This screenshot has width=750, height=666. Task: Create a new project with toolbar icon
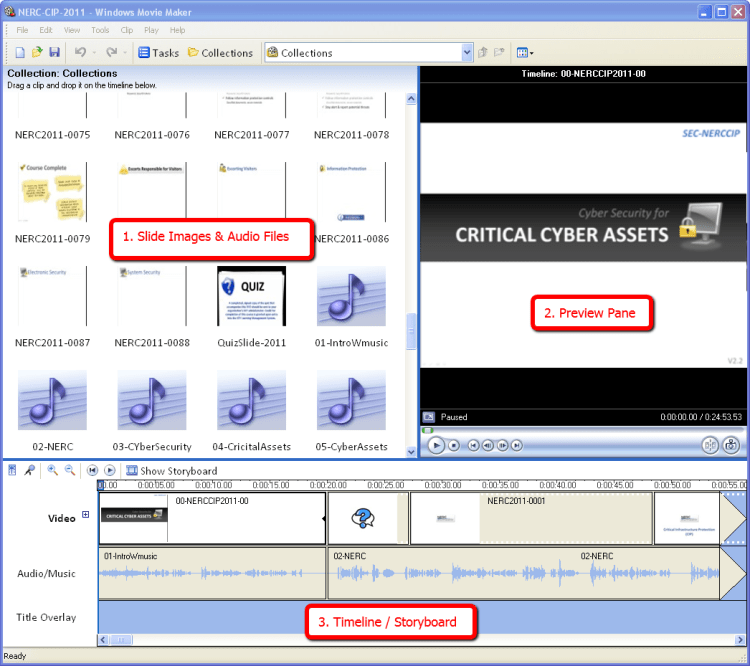coord(21,53)
